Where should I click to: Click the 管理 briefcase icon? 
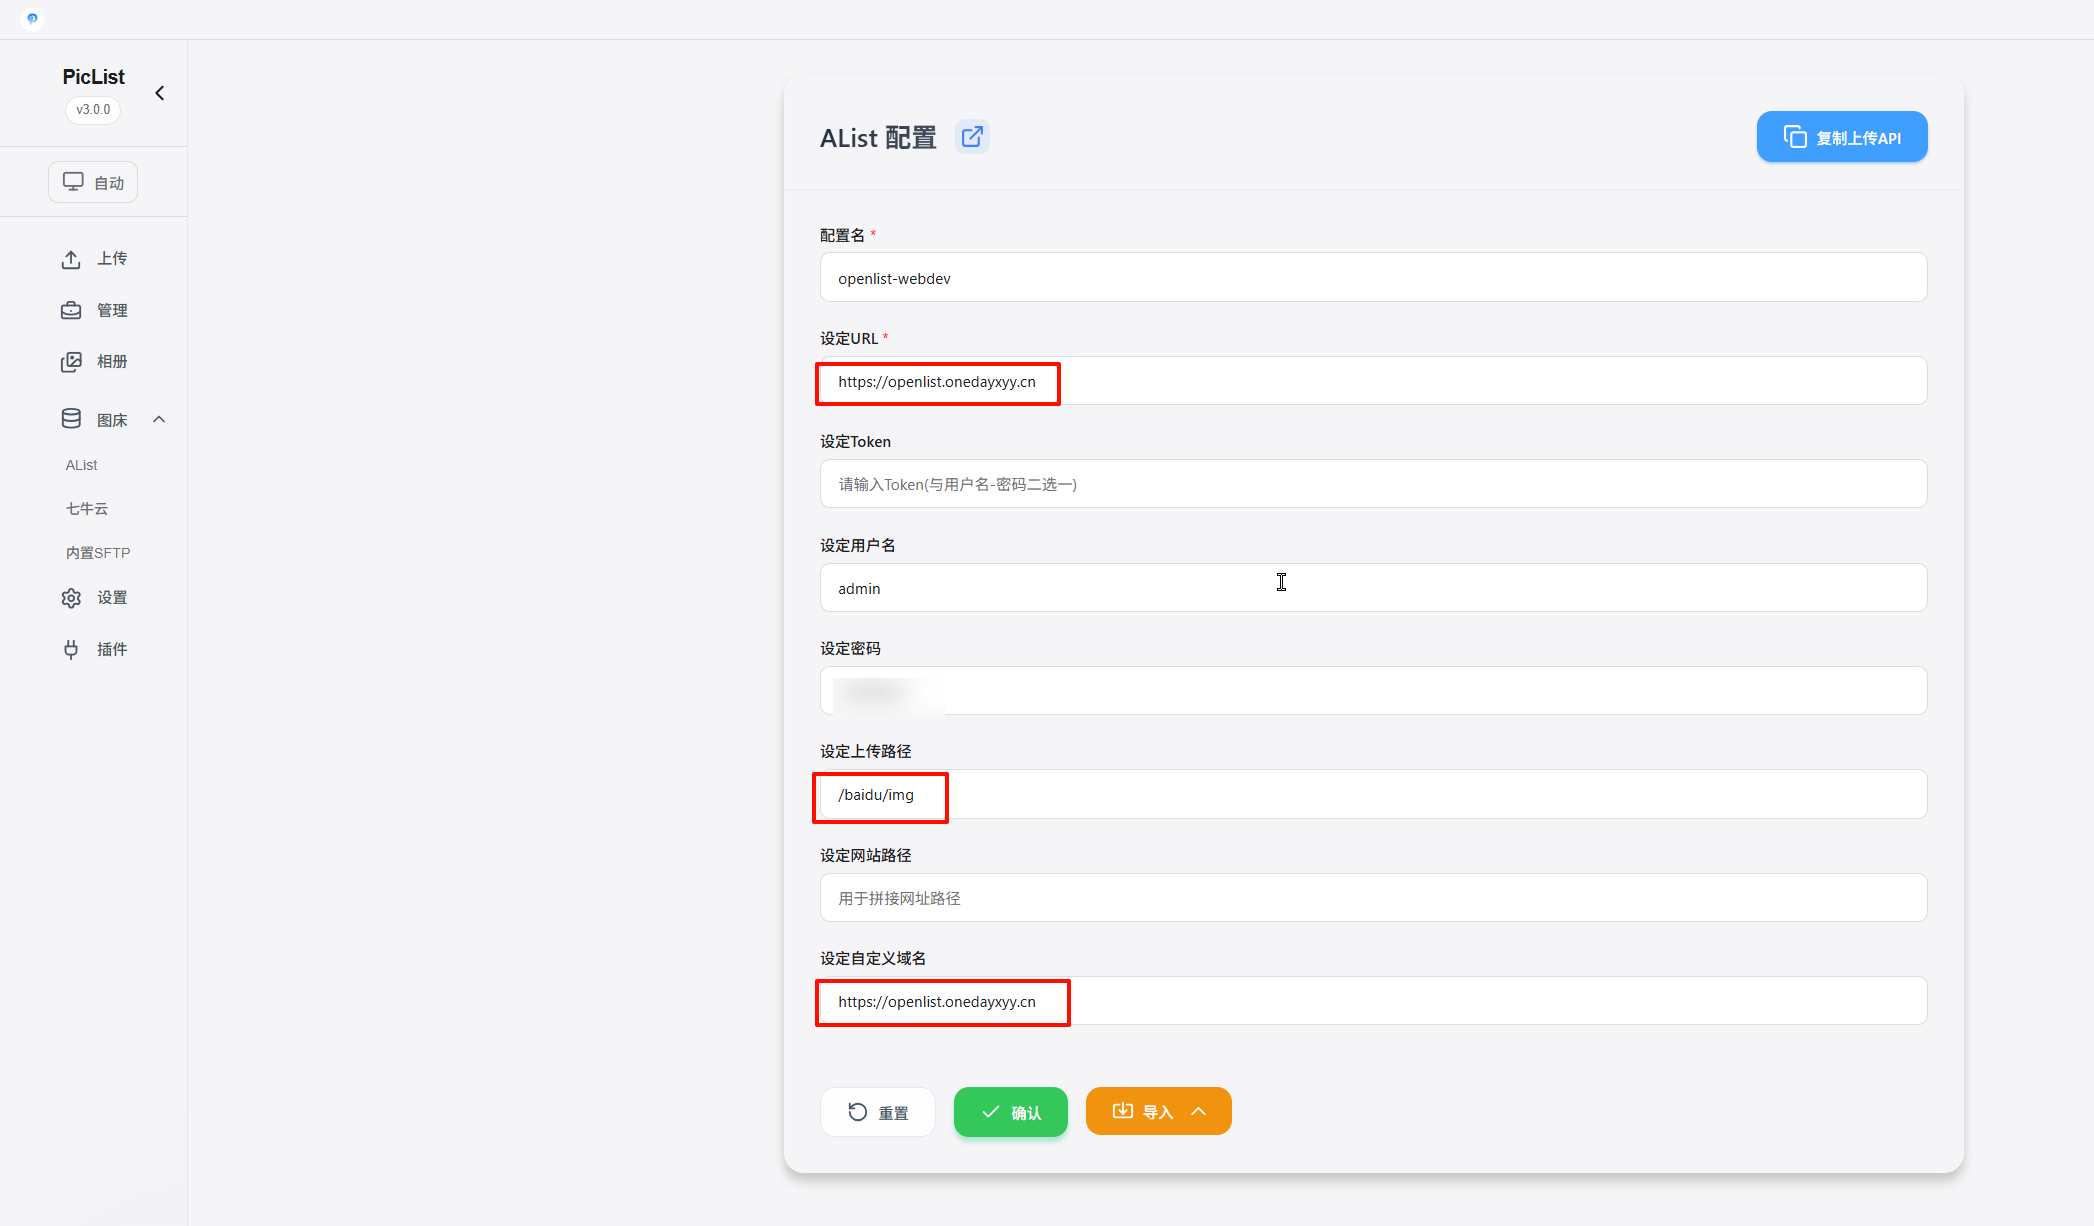click(x=71, y=310)
